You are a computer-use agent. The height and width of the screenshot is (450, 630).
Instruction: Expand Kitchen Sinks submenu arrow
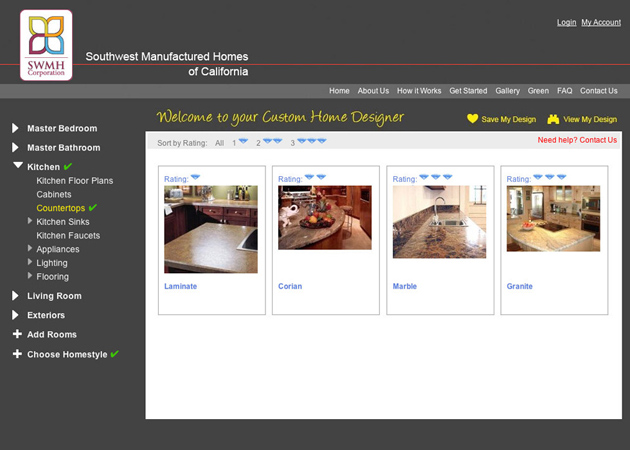click(x=30, y=221)
